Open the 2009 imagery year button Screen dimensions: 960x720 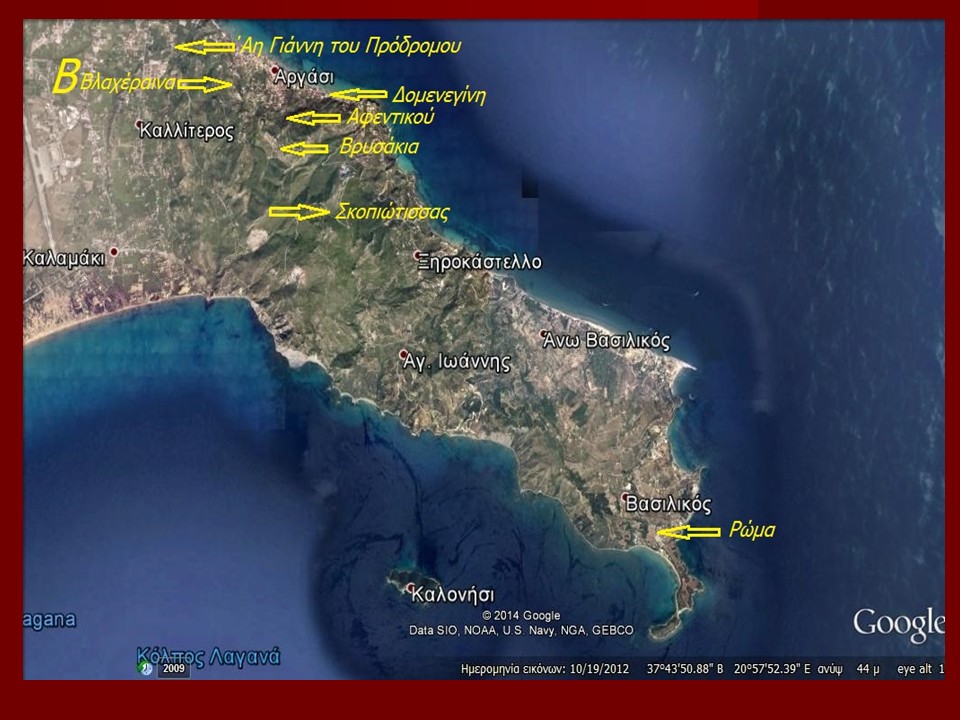[x=174, y=668]
